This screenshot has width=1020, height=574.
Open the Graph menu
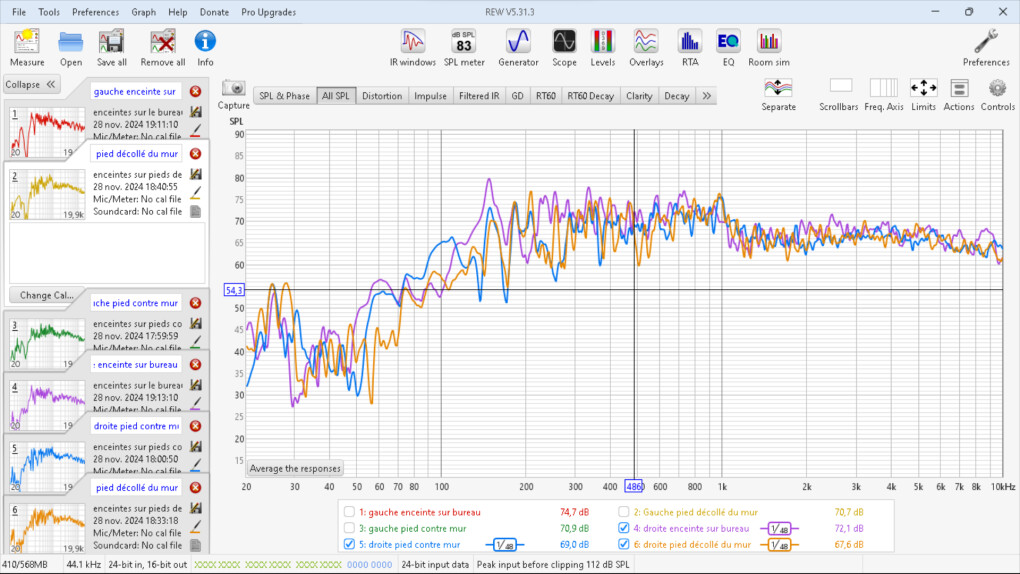tap(143, 12)
